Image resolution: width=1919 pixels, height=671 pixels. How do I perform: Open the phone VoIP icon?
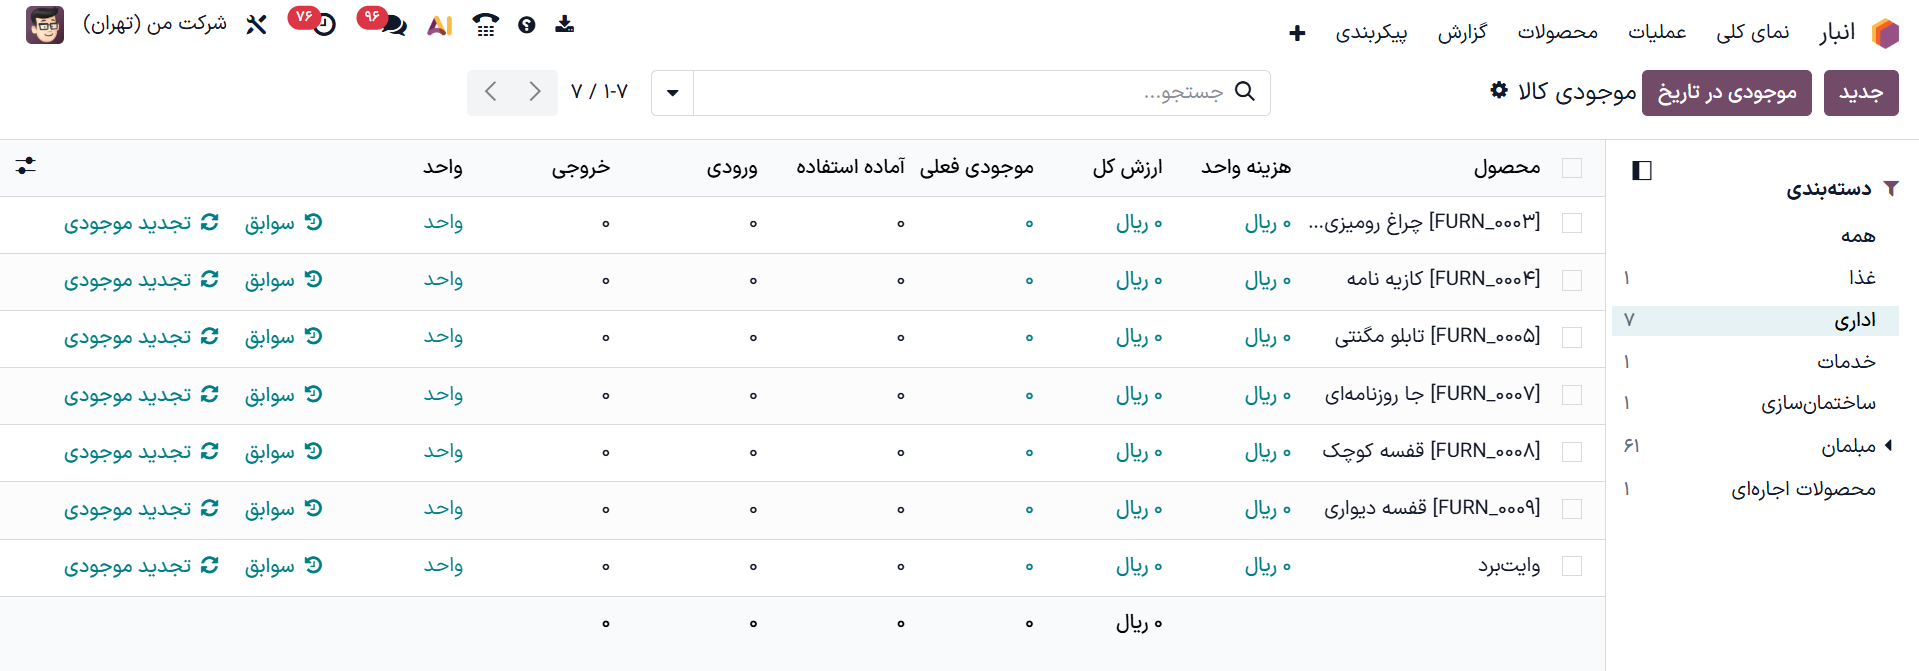486,25
